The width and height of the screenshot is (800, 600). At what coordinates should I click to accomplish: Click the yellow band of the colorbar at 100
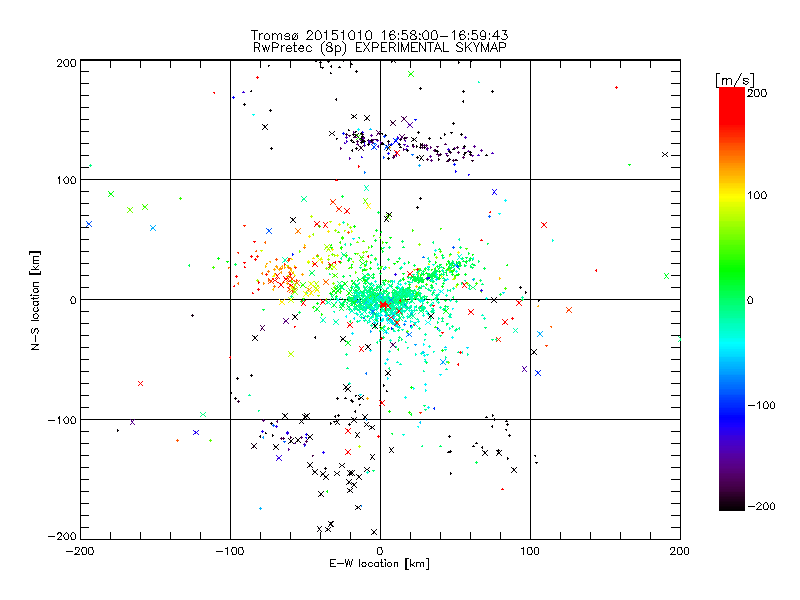point(732,195)
